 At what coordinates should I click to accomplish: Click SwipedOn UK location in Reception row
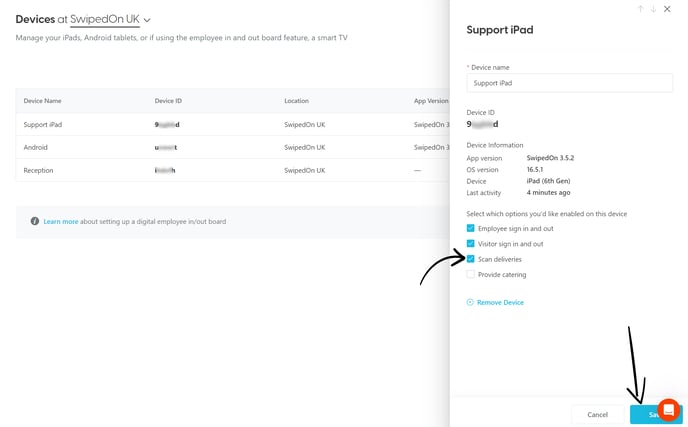(x=305, y=170)
